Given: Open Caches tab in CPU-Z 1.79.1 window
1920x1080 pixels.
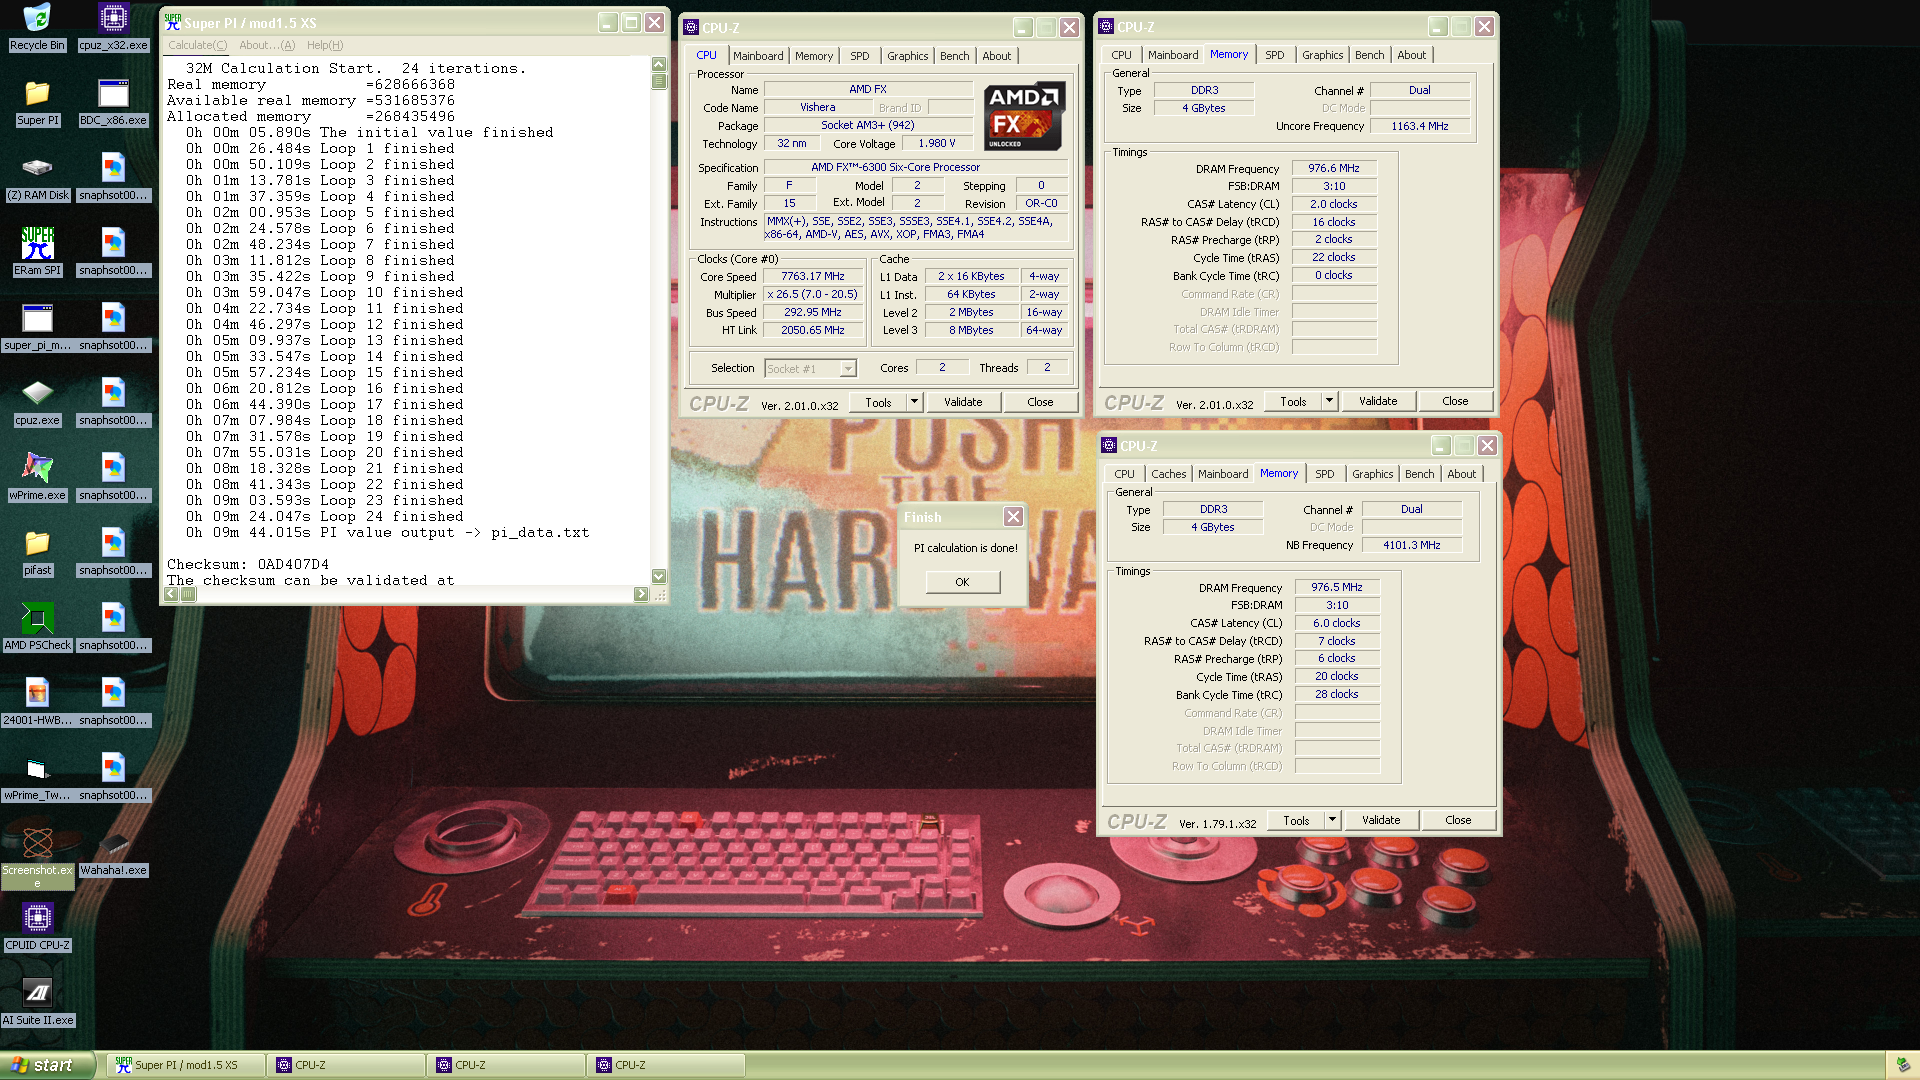Looking at the screenshot, I should tap(1168, 474).
